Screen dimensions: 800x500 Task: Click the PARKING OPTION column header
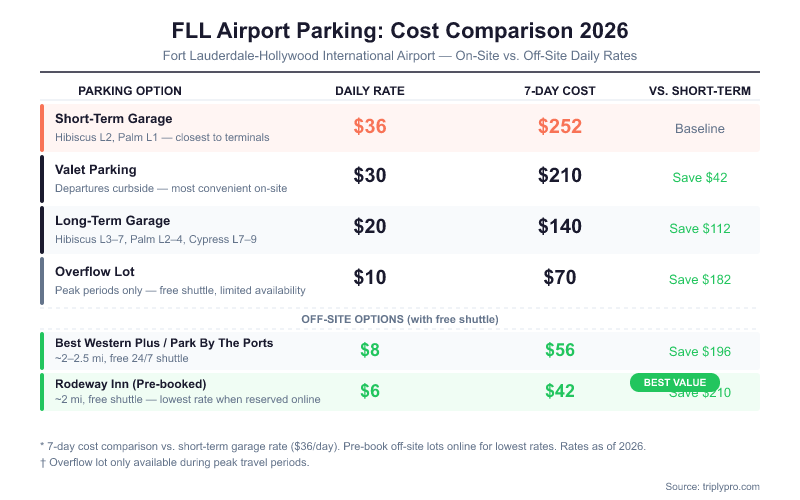click(130, 91)
